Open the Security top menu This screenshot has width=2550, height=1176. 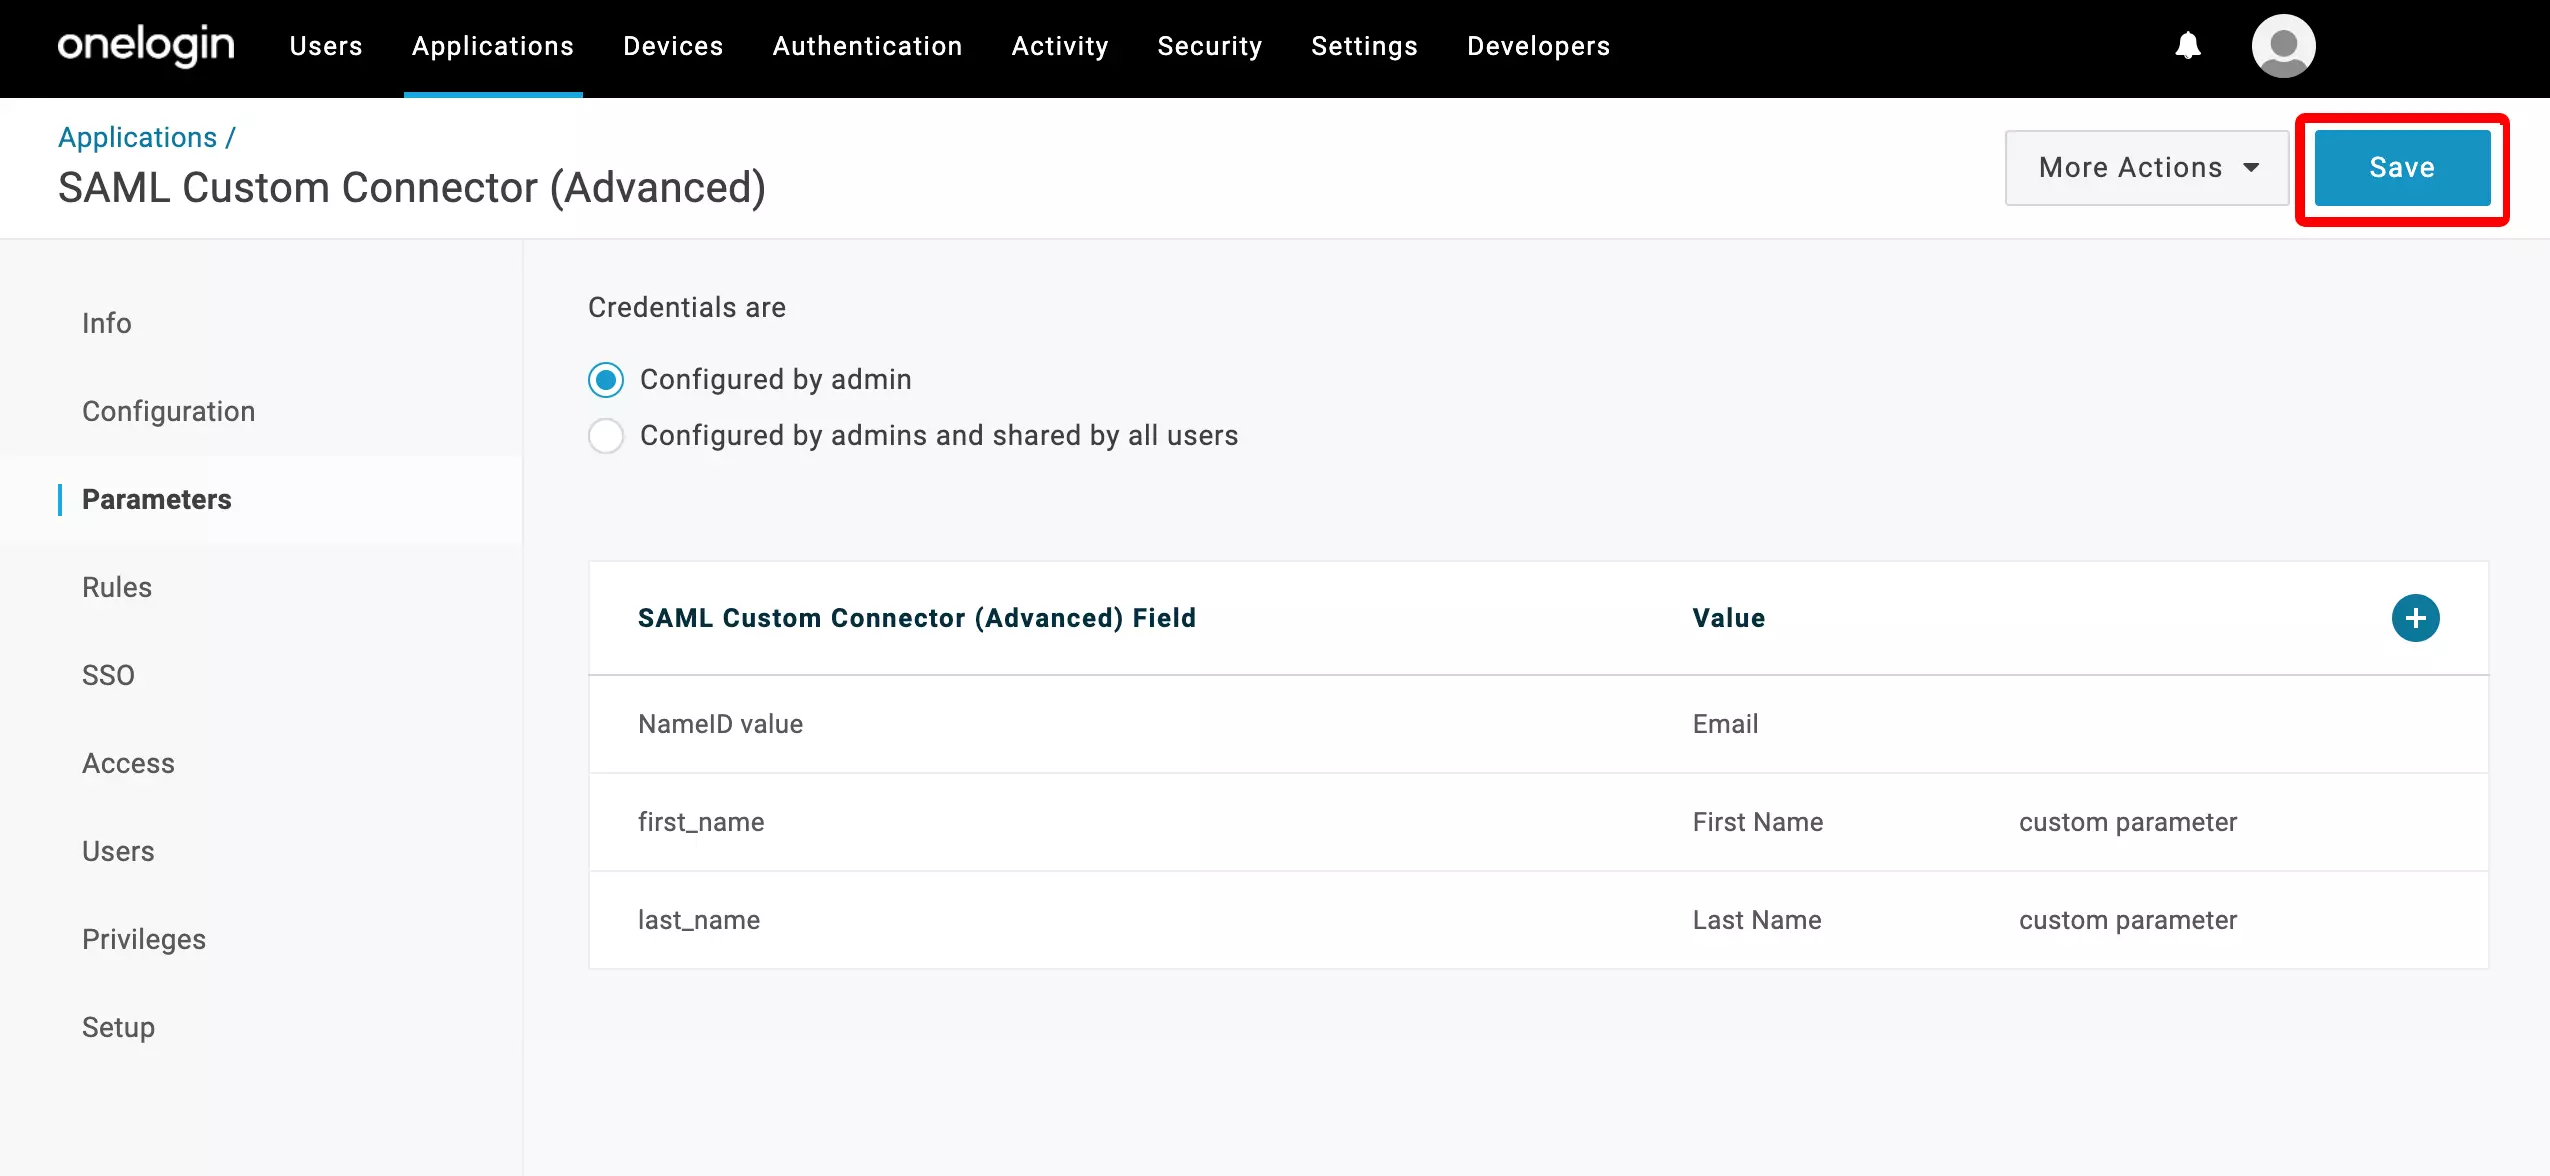[1210, 46]
